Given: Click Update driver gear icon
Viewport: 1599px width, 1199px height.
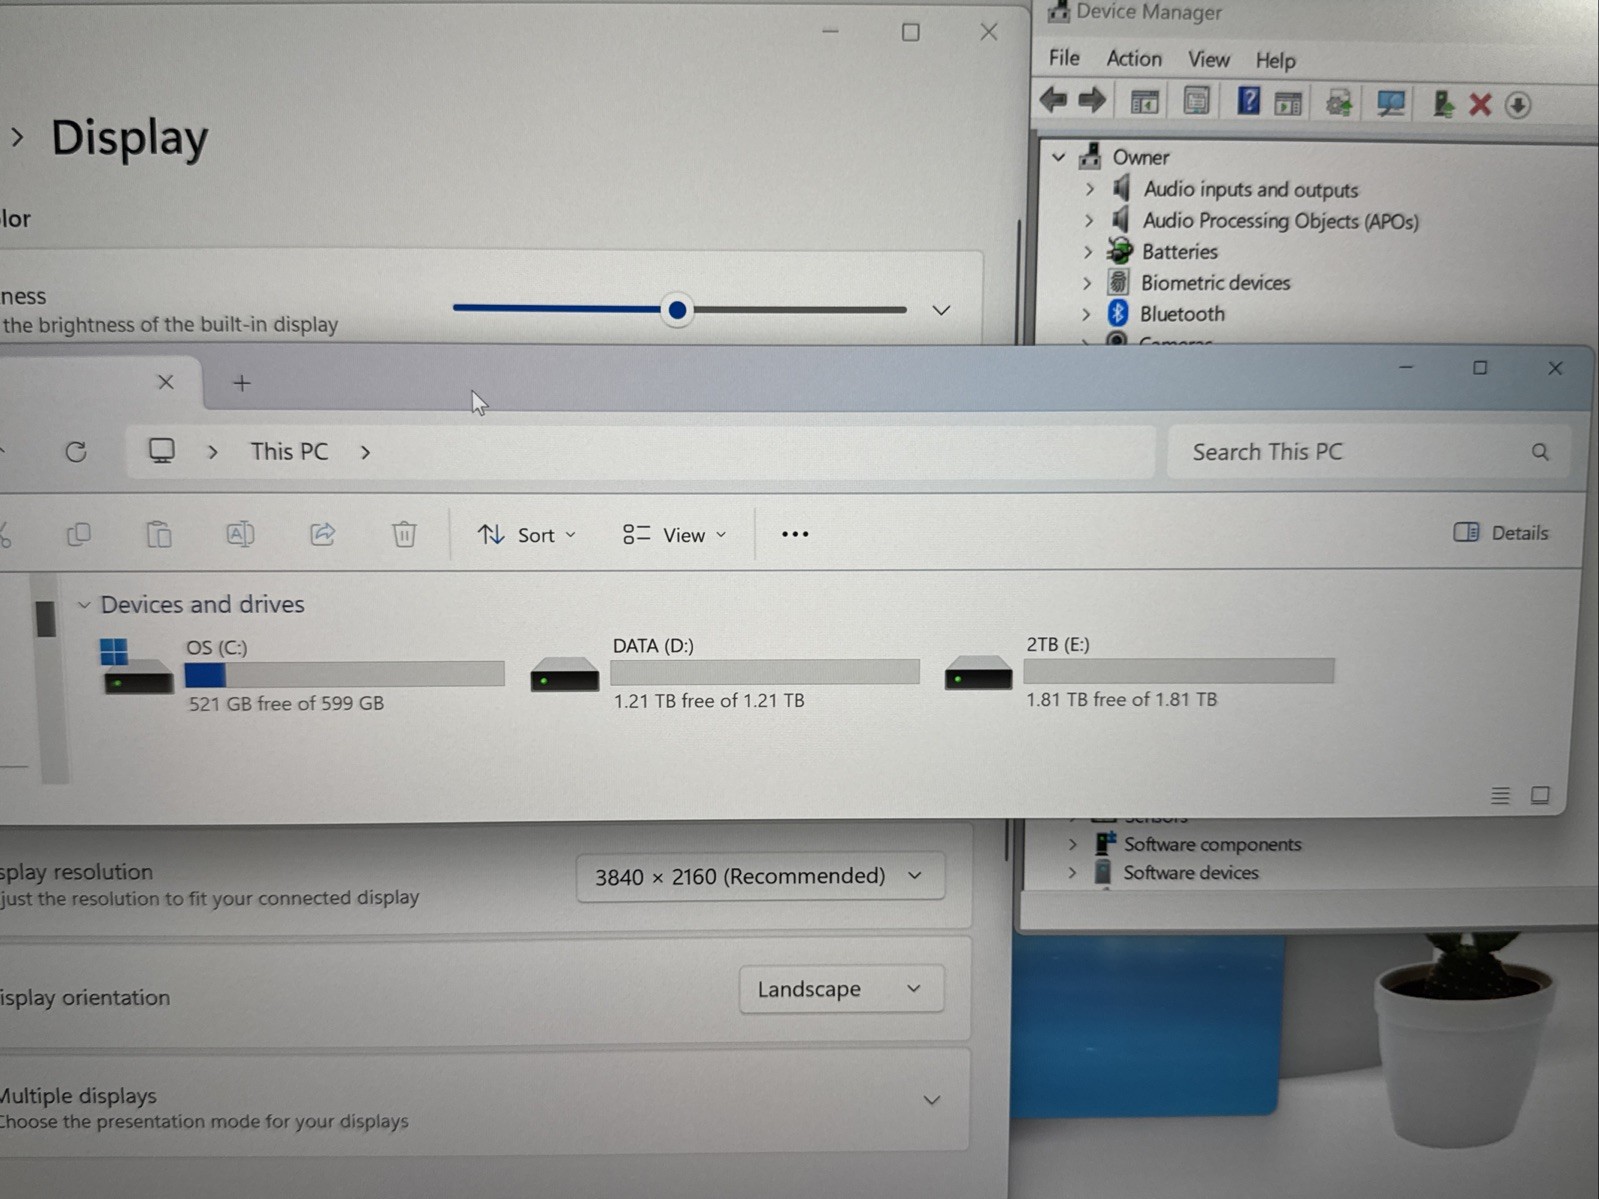Looking at the screenshot, I should tap(1339, 102).
